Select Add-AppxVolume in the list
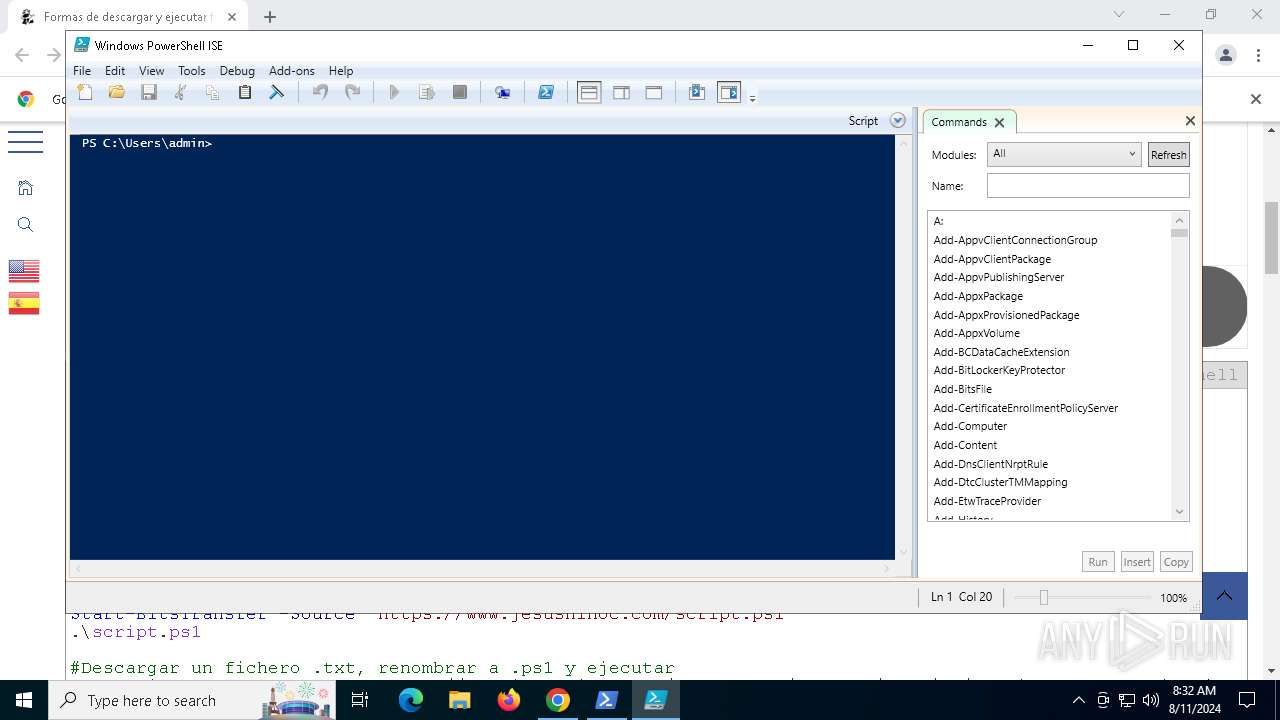 1050,333
